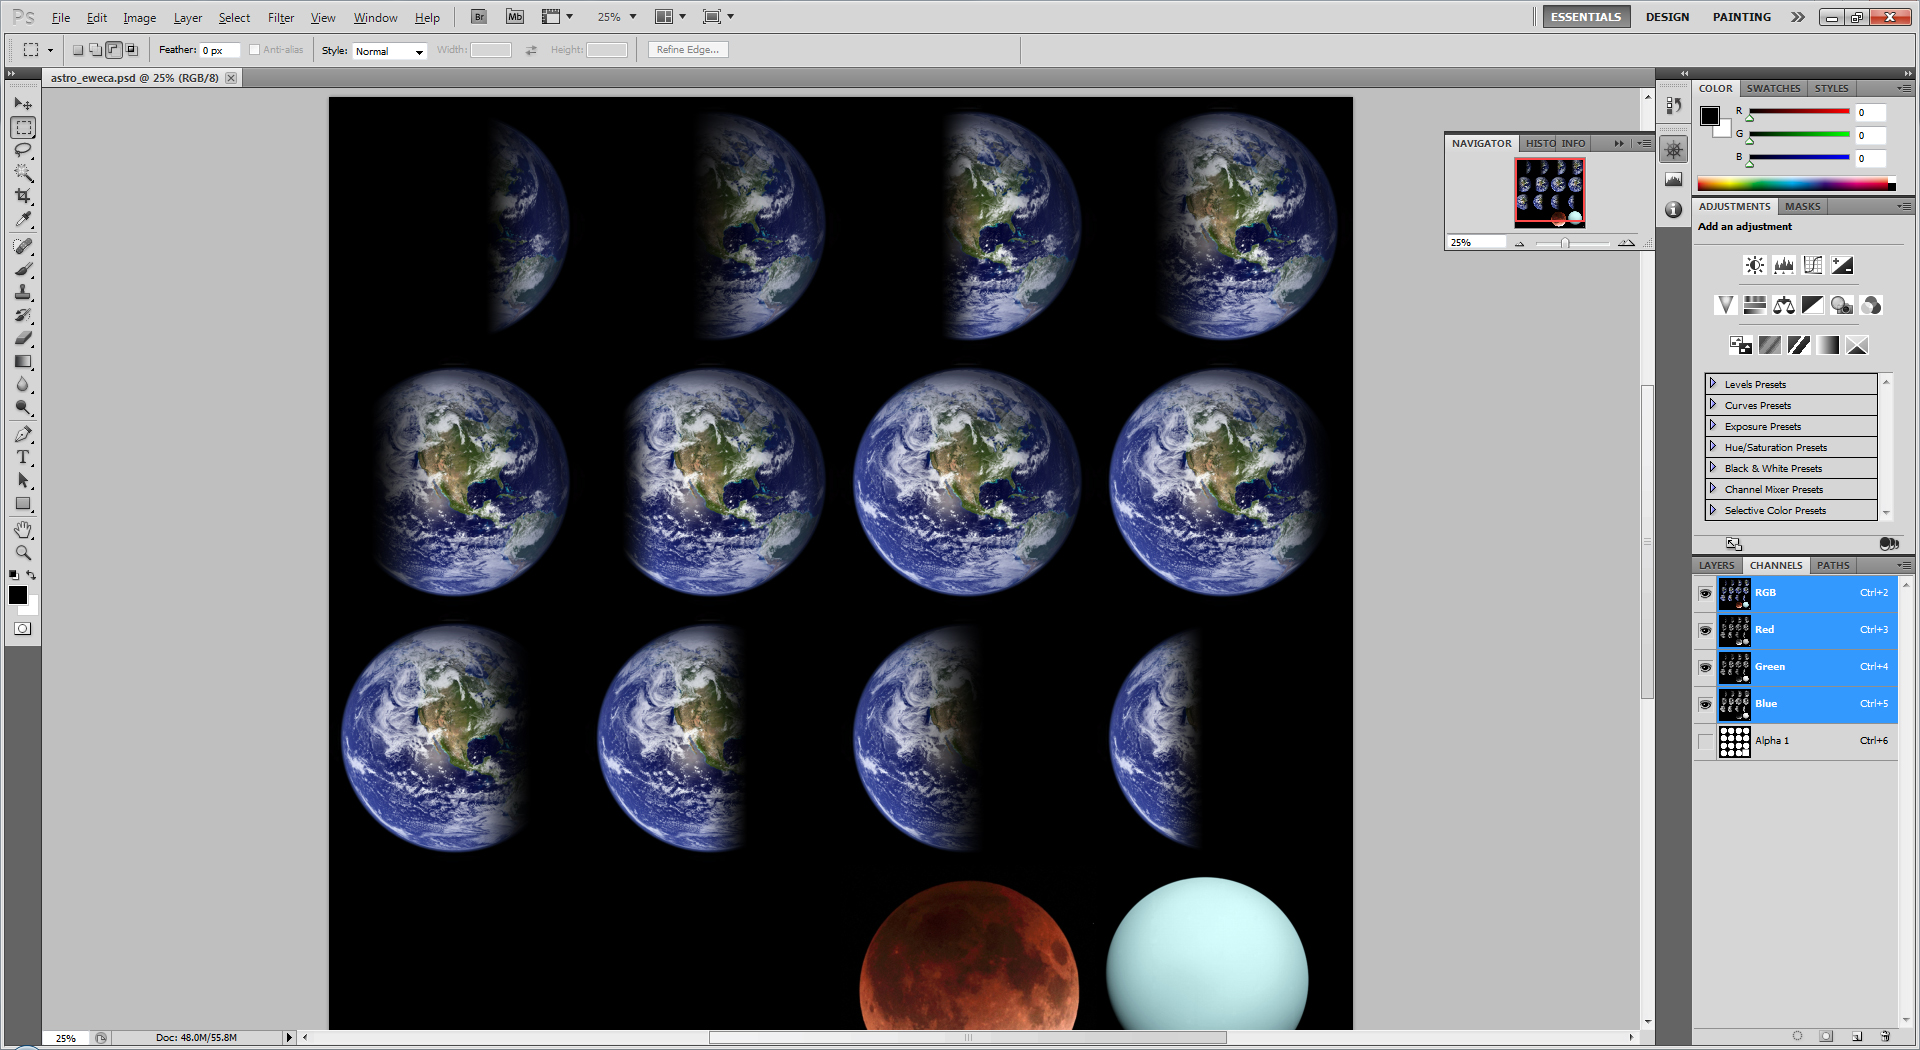Expand Levels Presets
1920x1050 pixels.
click(1713, 384)
